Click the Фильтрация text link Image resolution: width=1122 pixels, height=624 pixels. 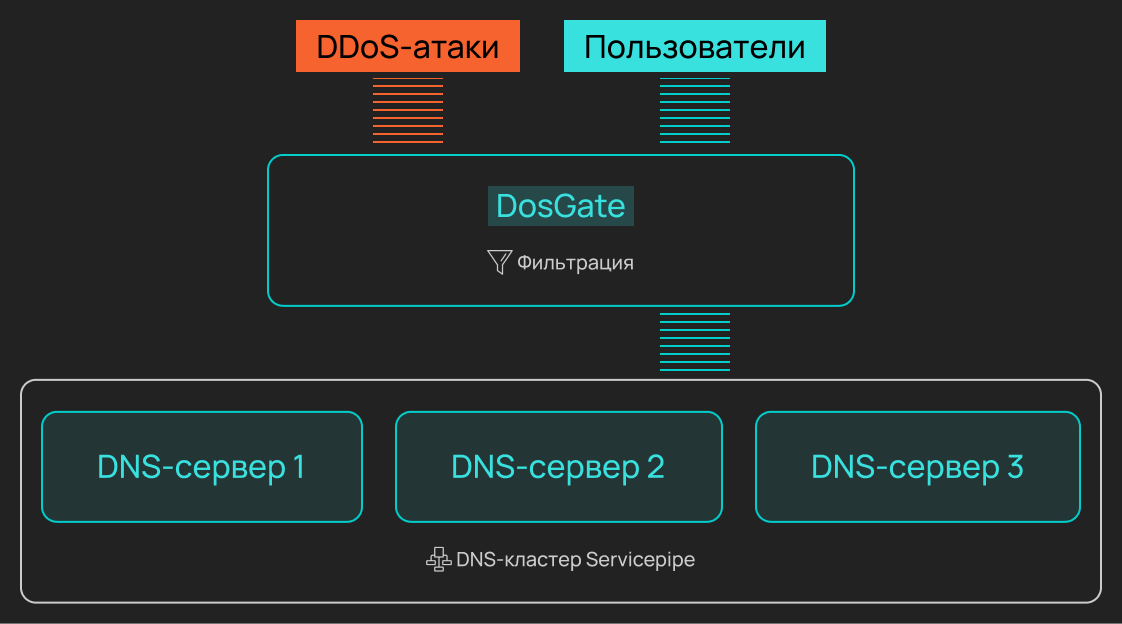click(574, 262)
